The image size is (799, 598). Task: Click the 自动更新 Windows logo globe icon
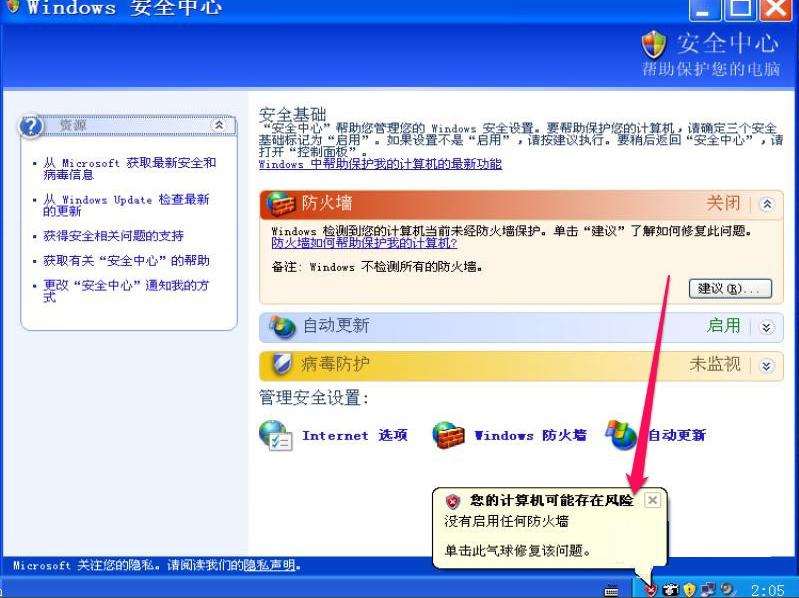point(621,434)
